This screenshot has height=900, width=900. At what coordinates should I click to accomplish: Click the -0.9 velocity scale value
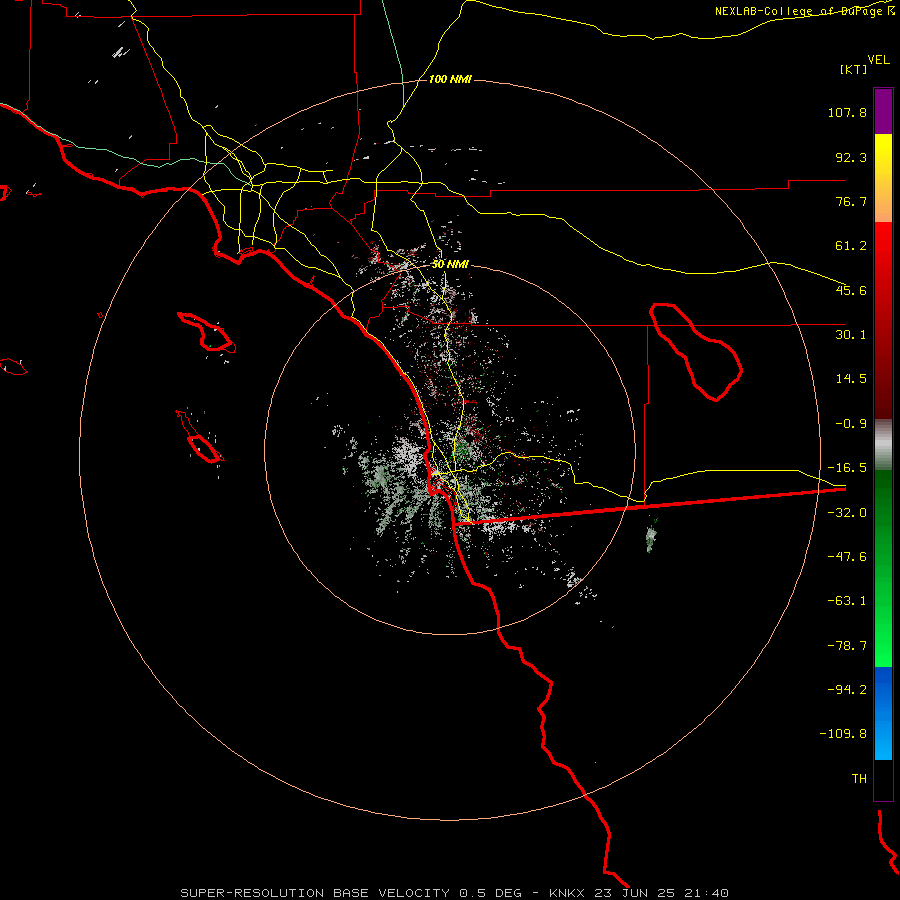[851, 424]
